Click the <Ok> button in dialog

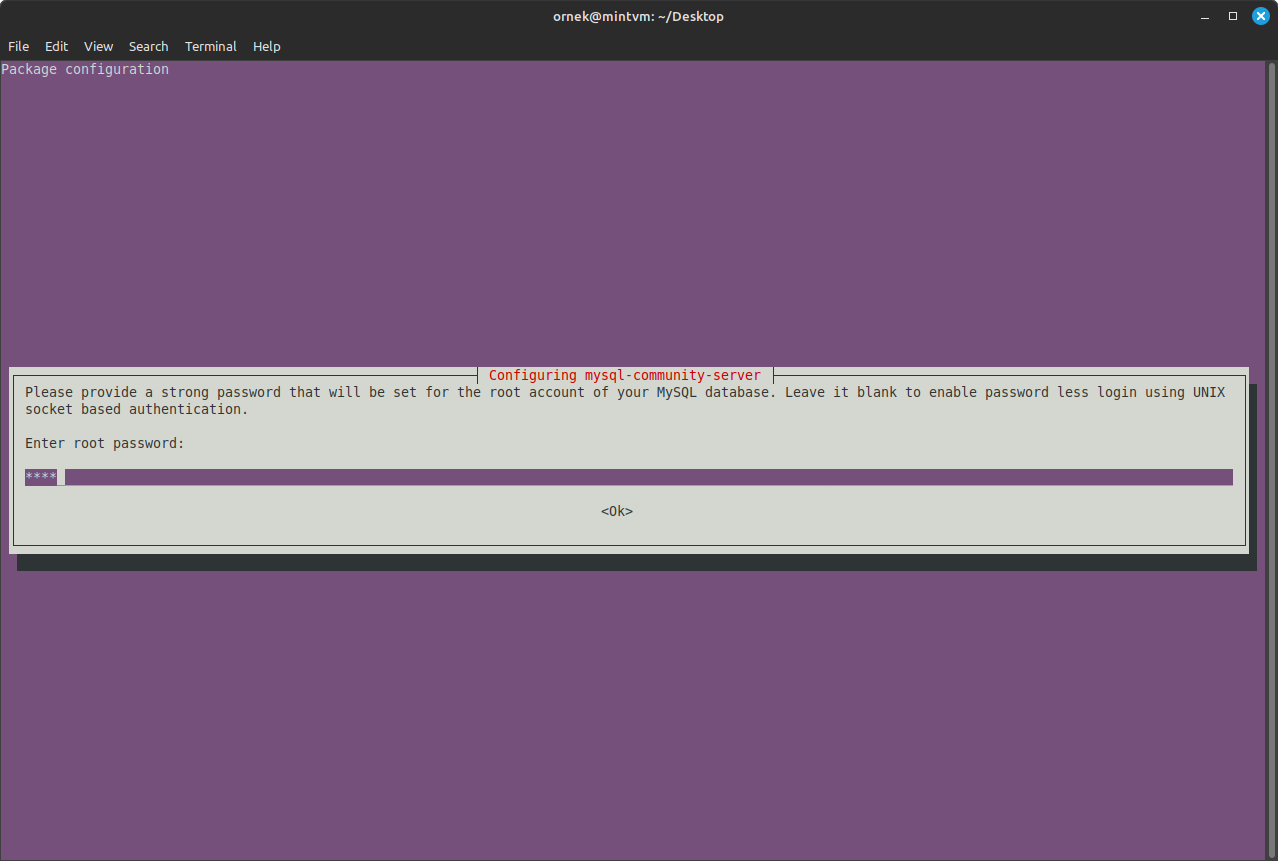(617, 511)
